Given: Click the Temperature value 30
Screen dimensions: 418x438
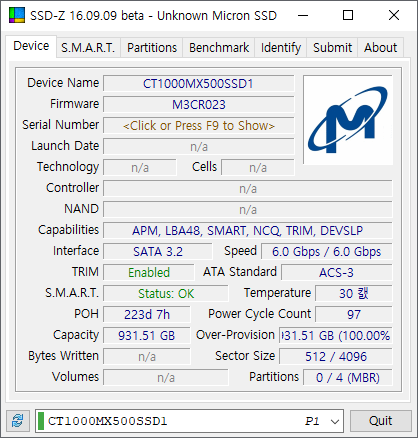Looking at the screenshot, I should [x=354, y=294].
